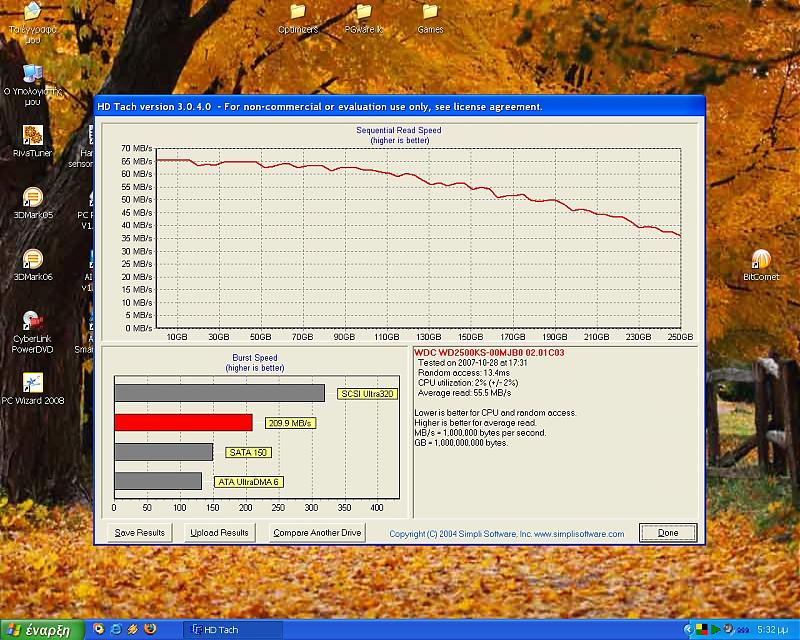This screenshot has height=640, width=800.
Task: Select the Games folder
Action: coord(430,18)
